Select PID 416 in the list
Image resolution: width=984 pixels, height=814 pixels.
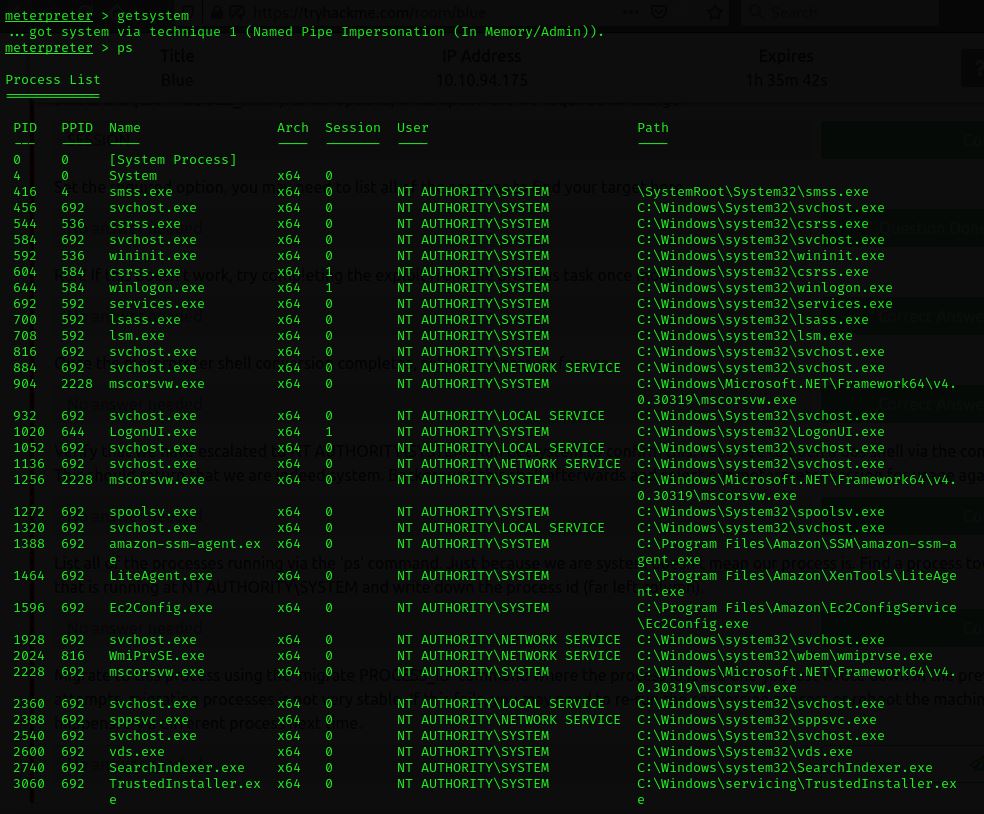click(25, 191)
